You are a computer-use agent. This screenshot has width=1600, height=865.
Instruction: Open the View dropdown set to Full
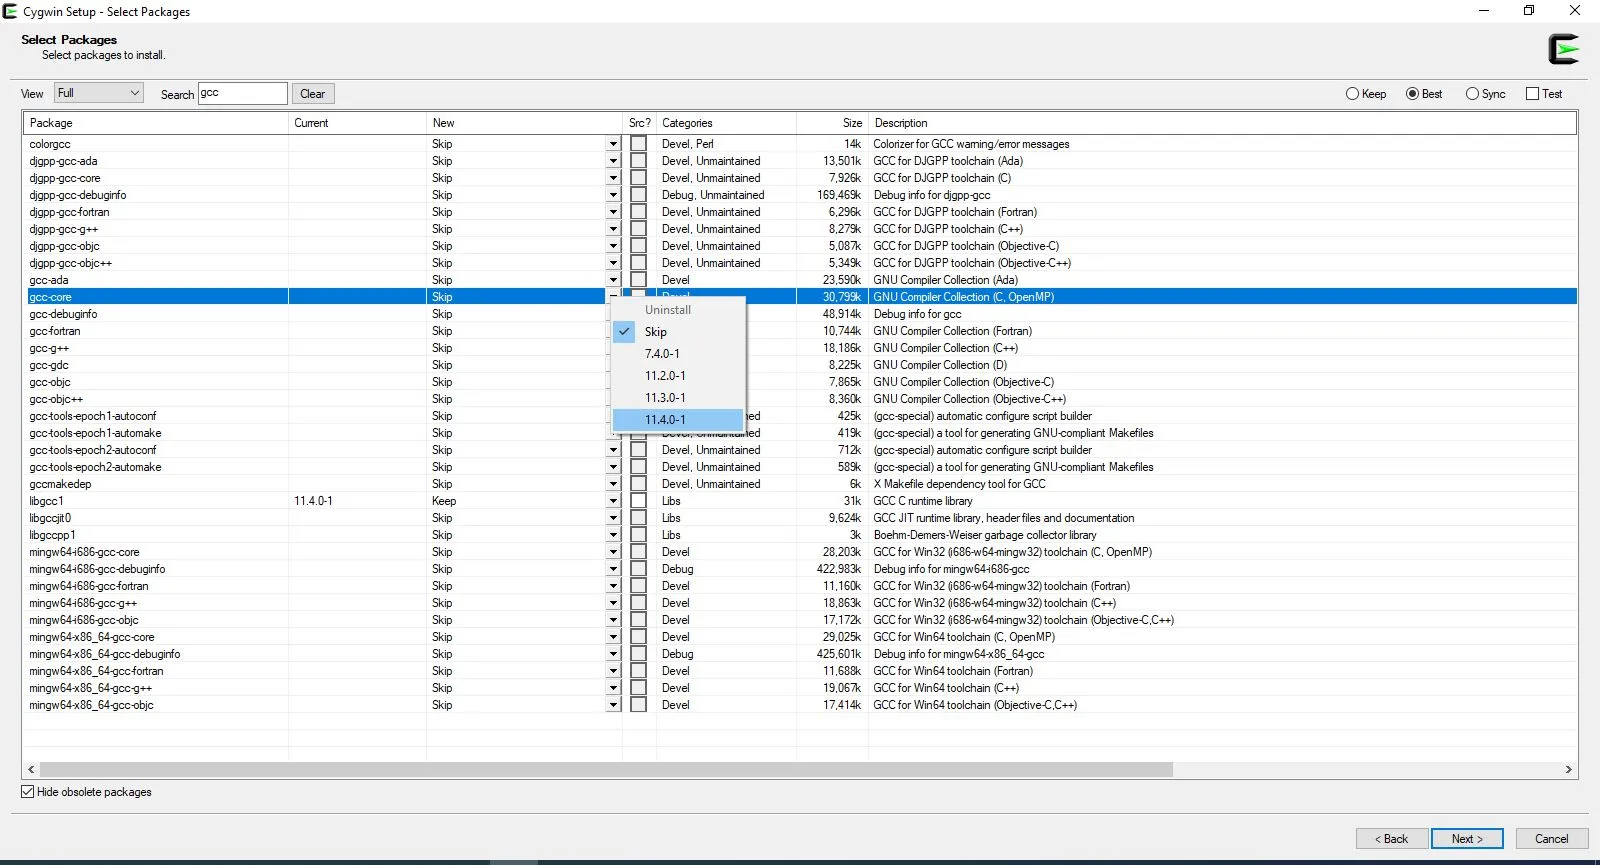point(98,93)
